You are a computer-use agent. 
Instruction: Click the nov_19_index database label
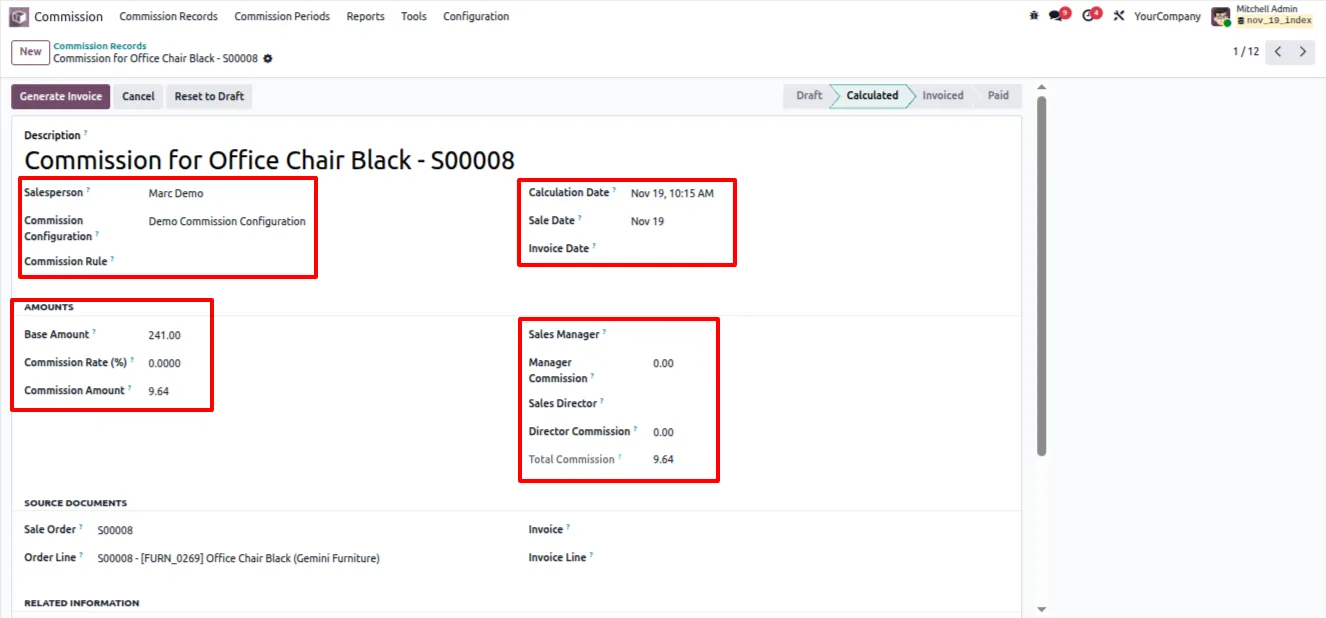[x=1274, y=21]
